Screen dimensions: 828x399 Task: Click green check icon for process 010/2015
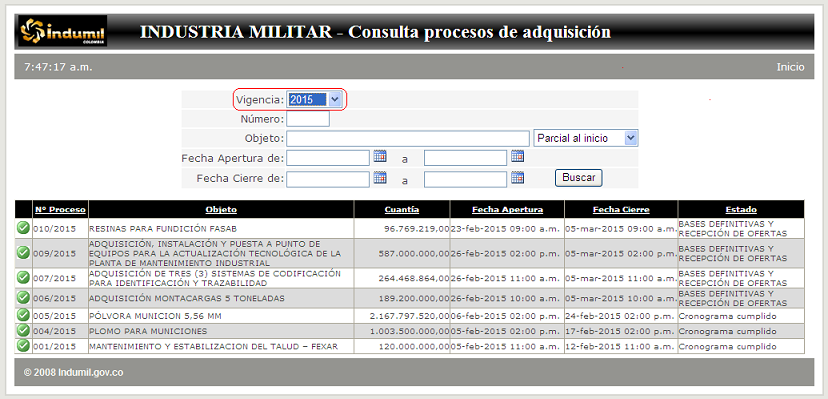click(23, 228)
